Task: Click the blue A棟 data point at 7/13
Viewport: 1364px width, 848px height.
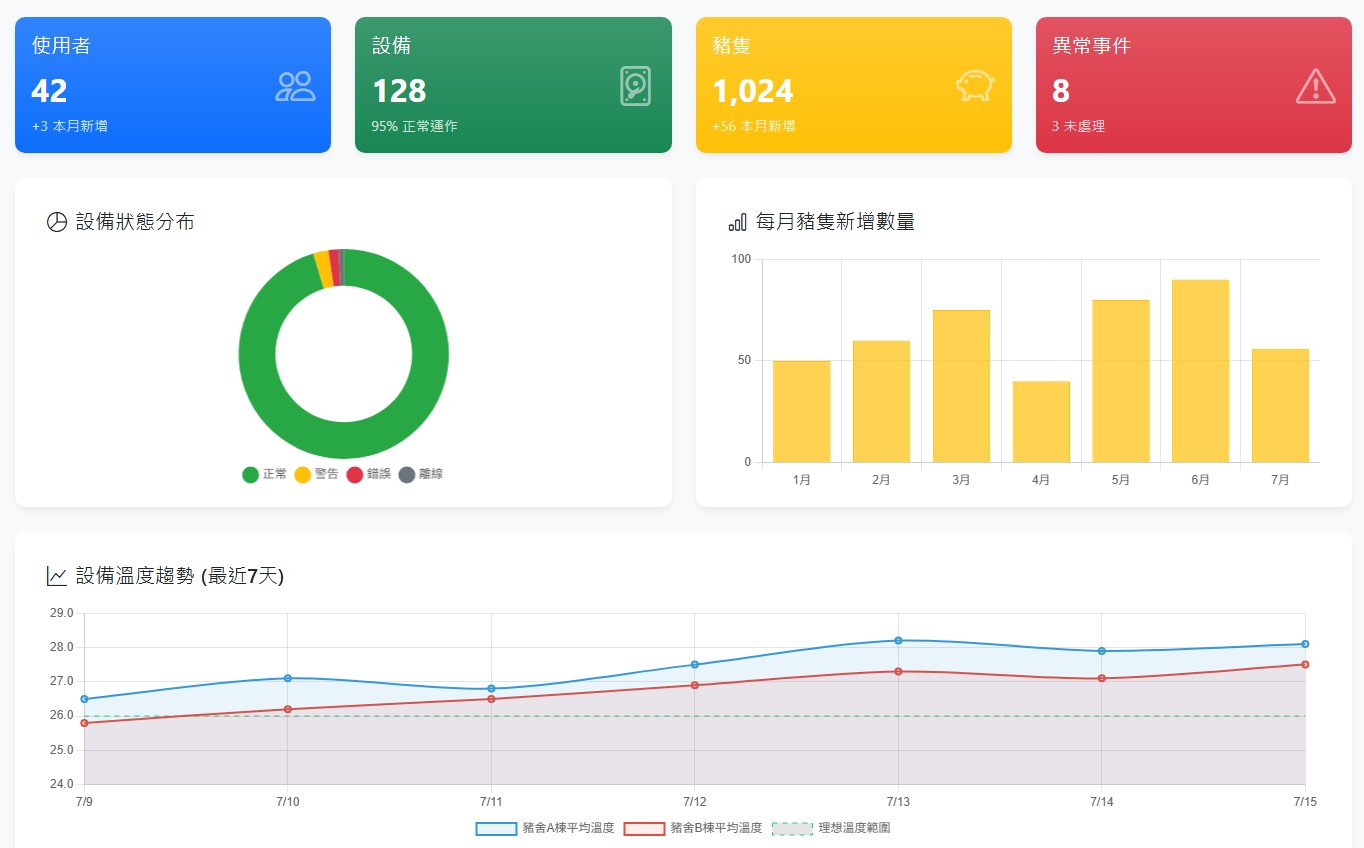Action: [x=898, y=640]
